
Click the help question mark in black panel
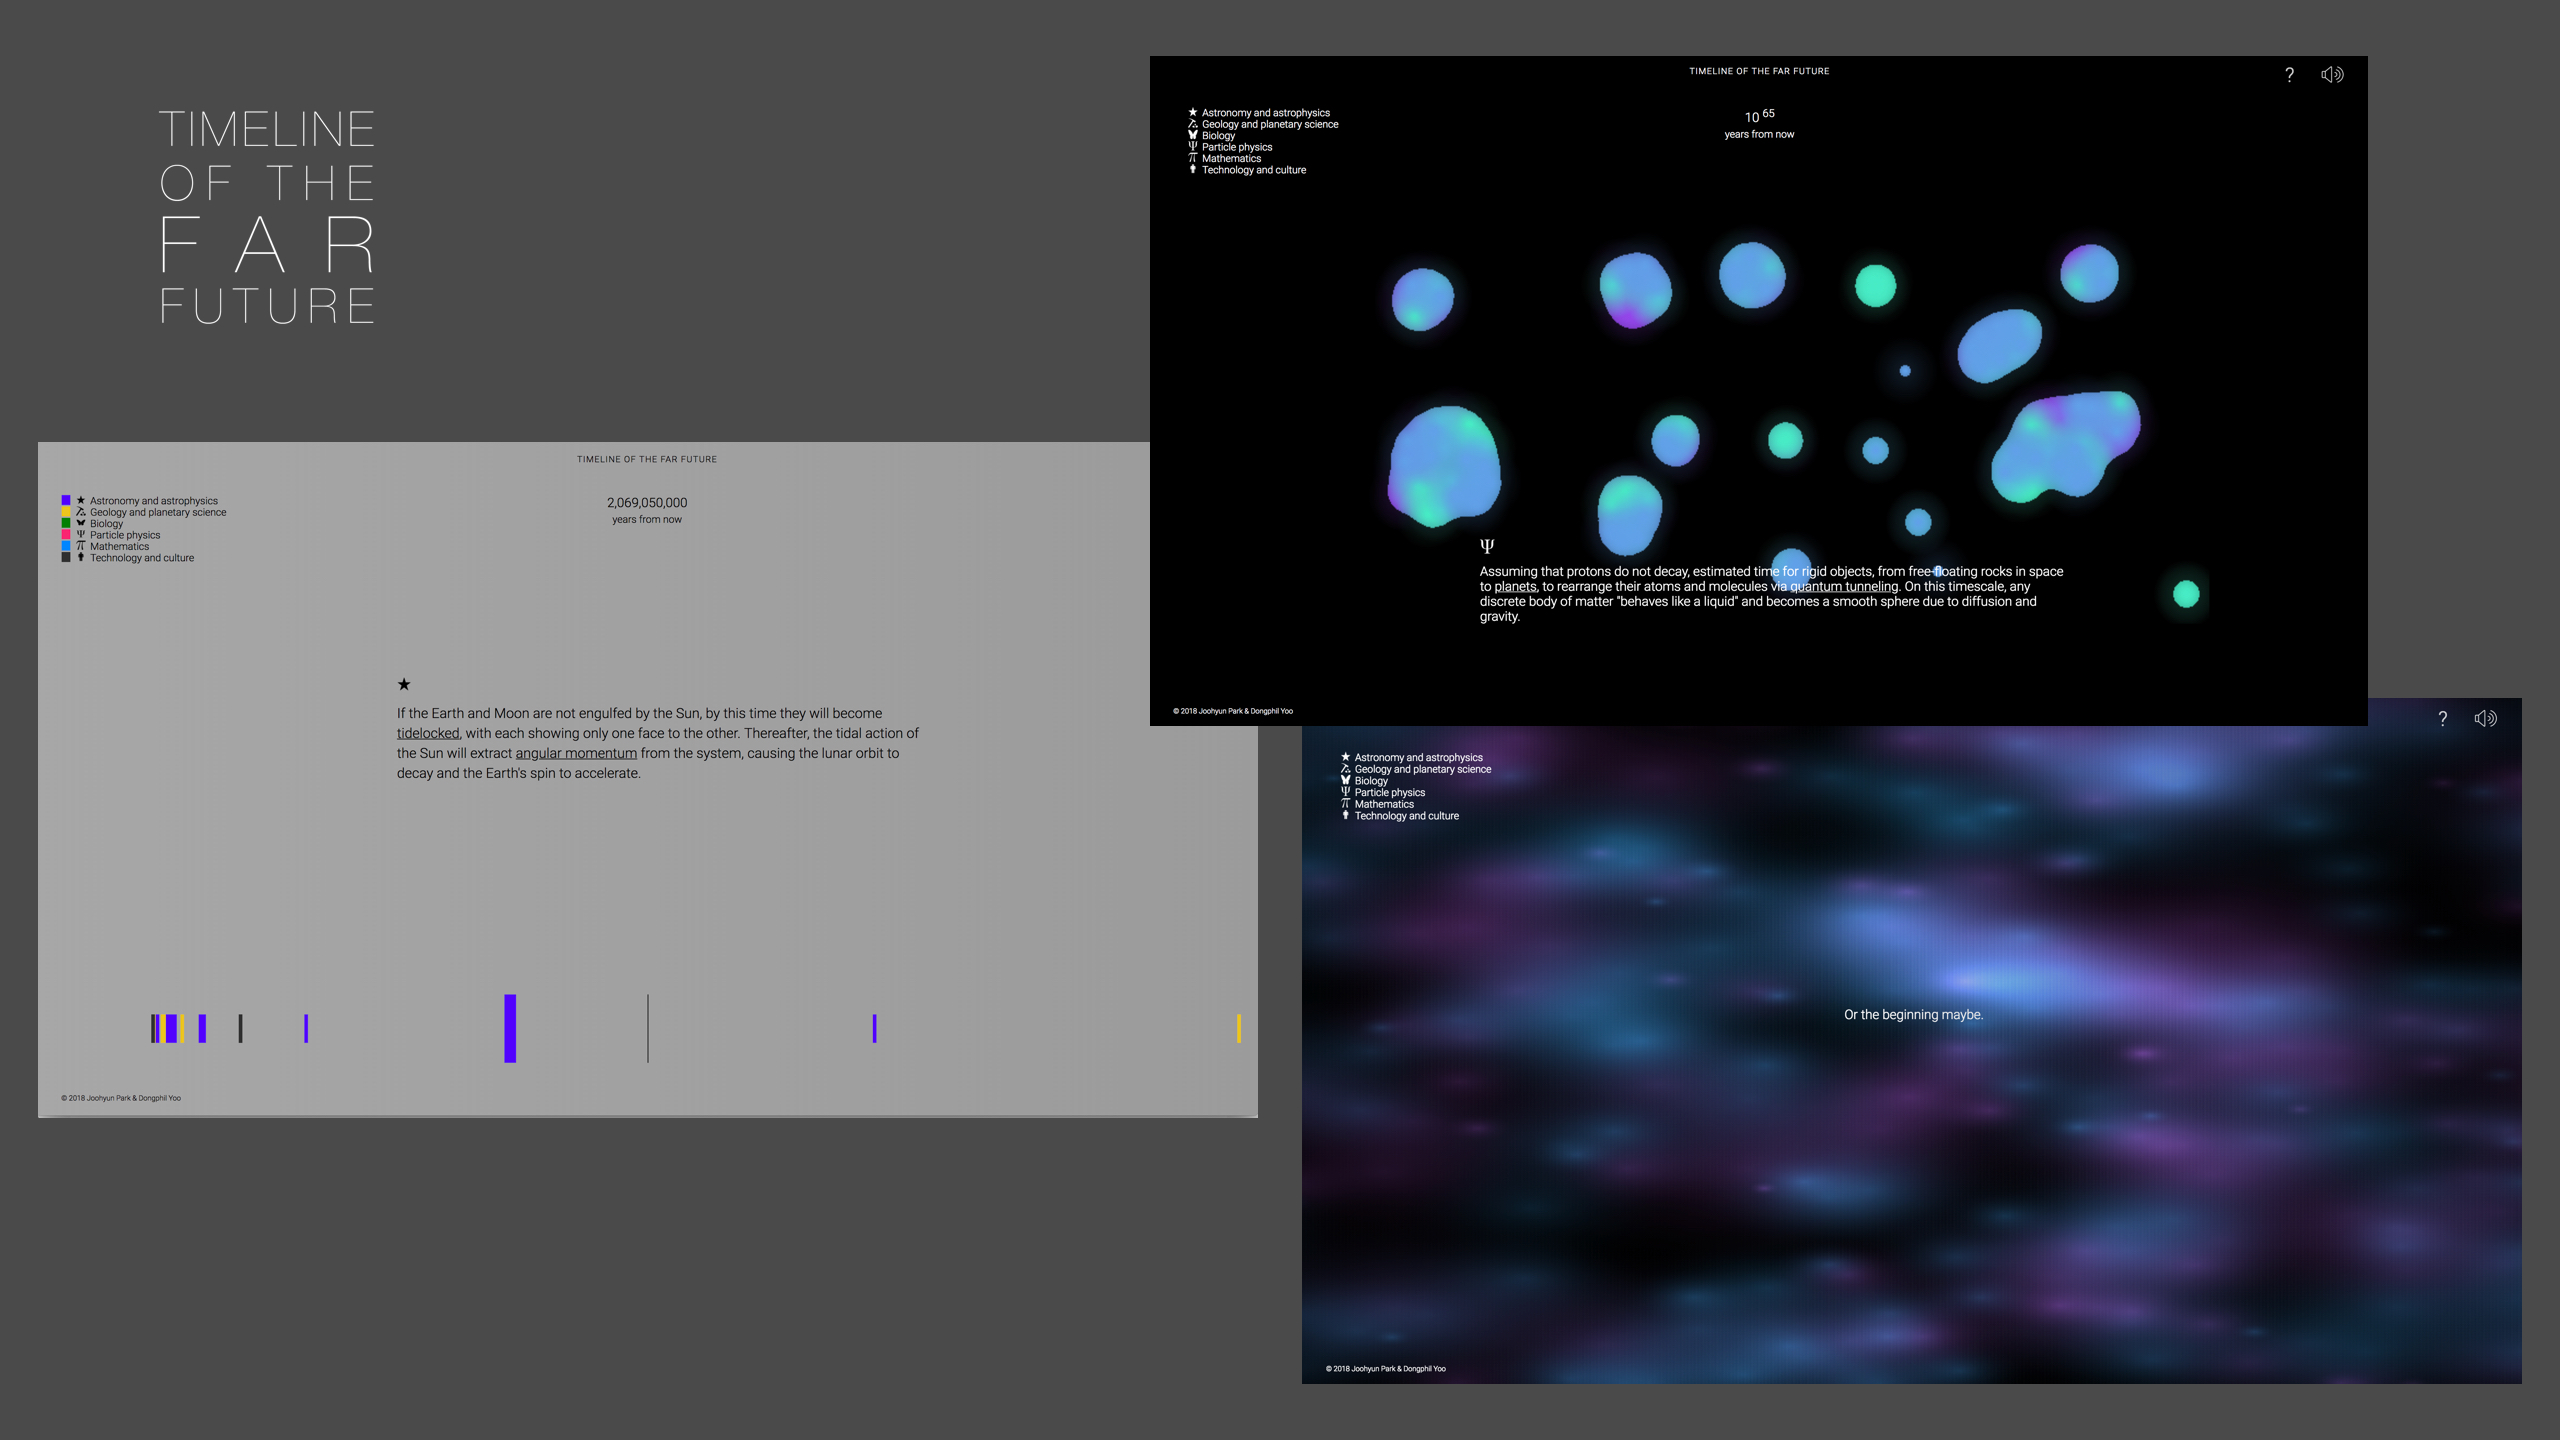[2289, 75]
